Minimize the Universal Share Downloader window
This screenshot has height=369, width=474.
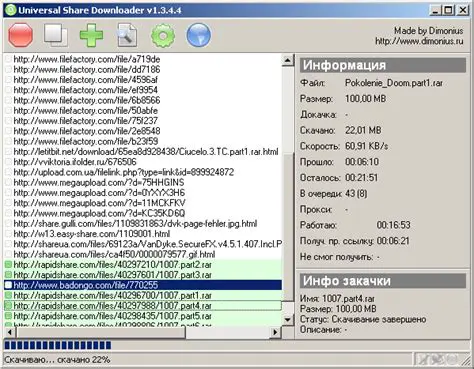click(x=435, y=10)
